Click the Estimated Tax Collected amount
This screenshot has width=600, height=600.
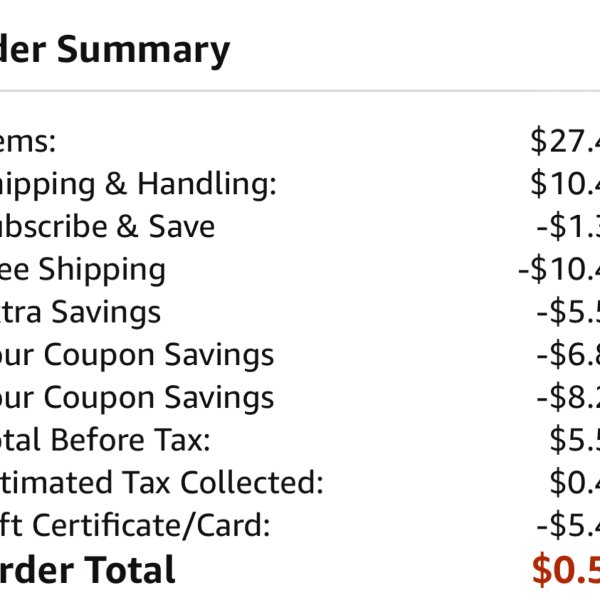click(x=575, y=482)
